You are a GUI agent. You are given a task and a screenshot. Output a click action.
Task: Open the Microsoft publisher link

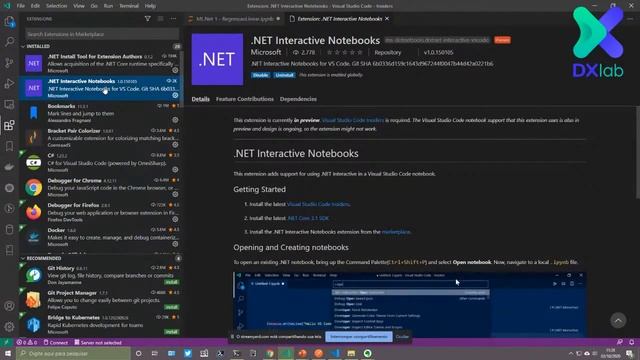[266, 52]
